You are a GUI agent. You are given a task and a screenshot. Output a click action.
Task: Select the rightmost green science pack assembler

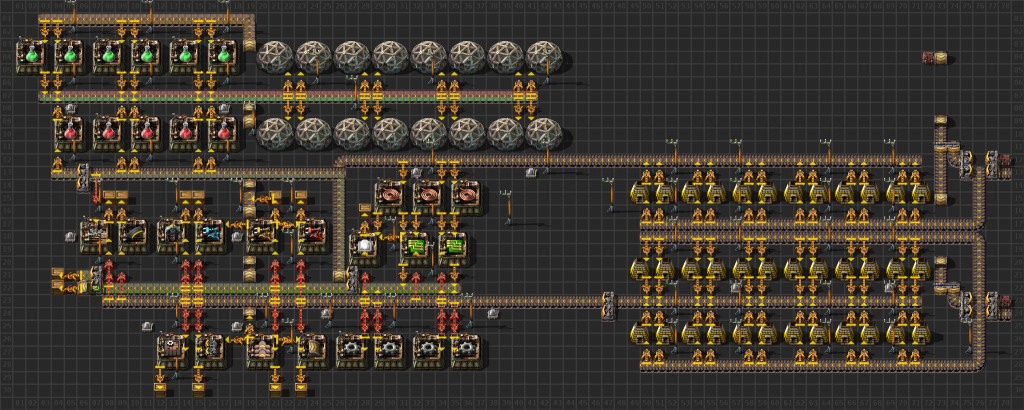coord(223,57)
